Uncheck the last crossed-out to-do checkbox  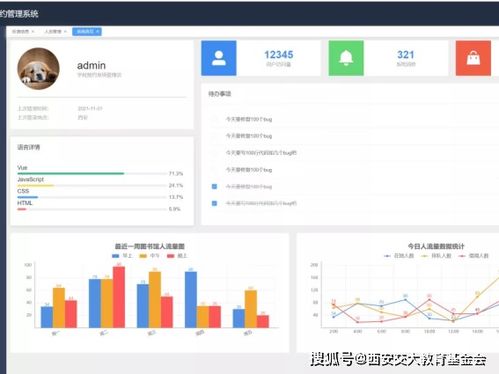(x=214, y=203)
